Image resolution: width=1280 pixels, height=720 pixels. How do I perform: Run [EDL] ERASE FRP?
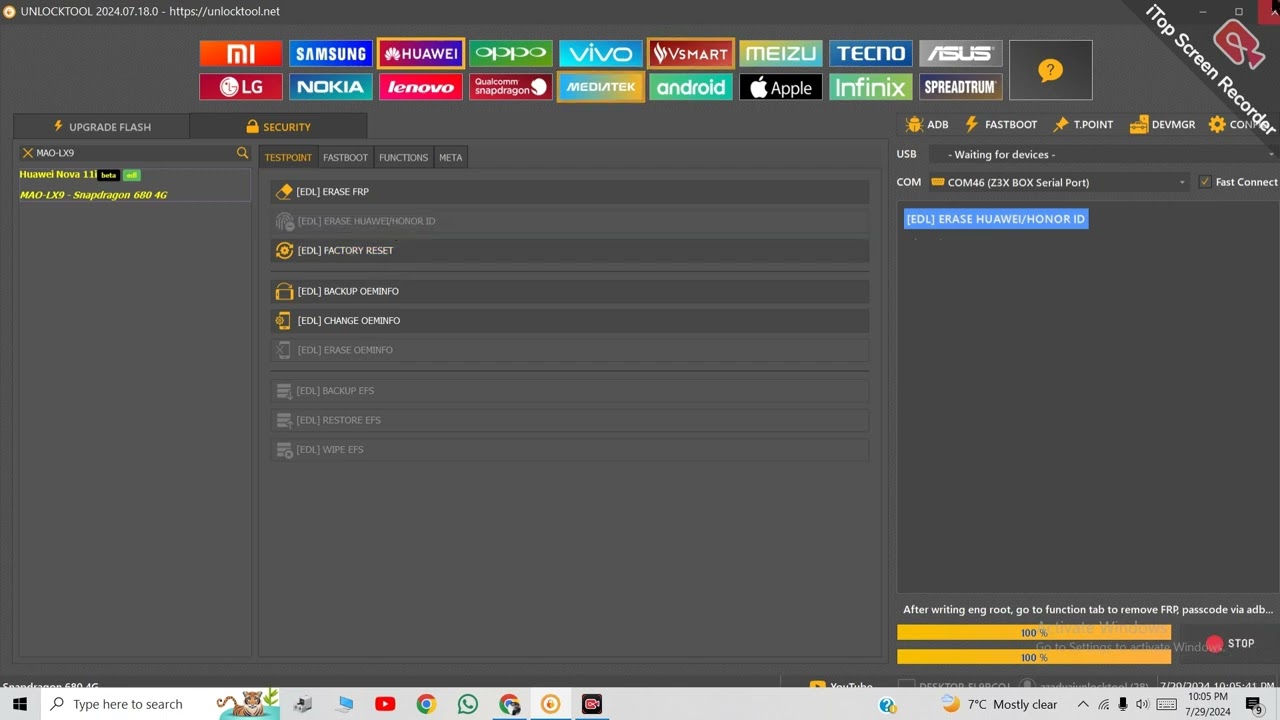pos(568,191)
